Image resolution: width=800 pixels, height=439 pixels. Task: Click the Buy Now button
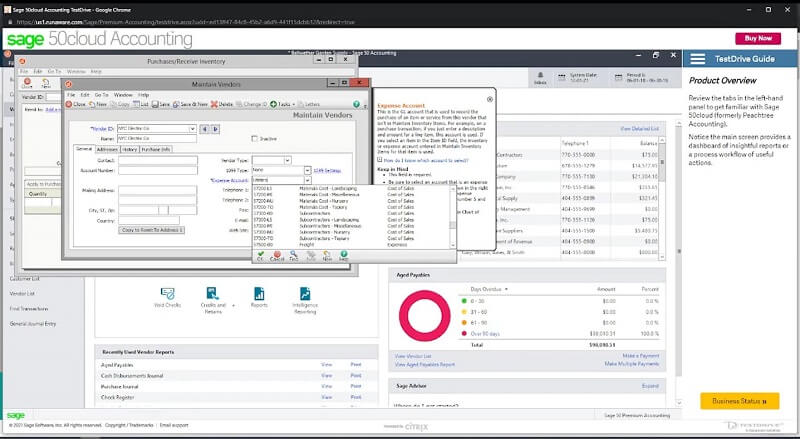pos(758,38)
